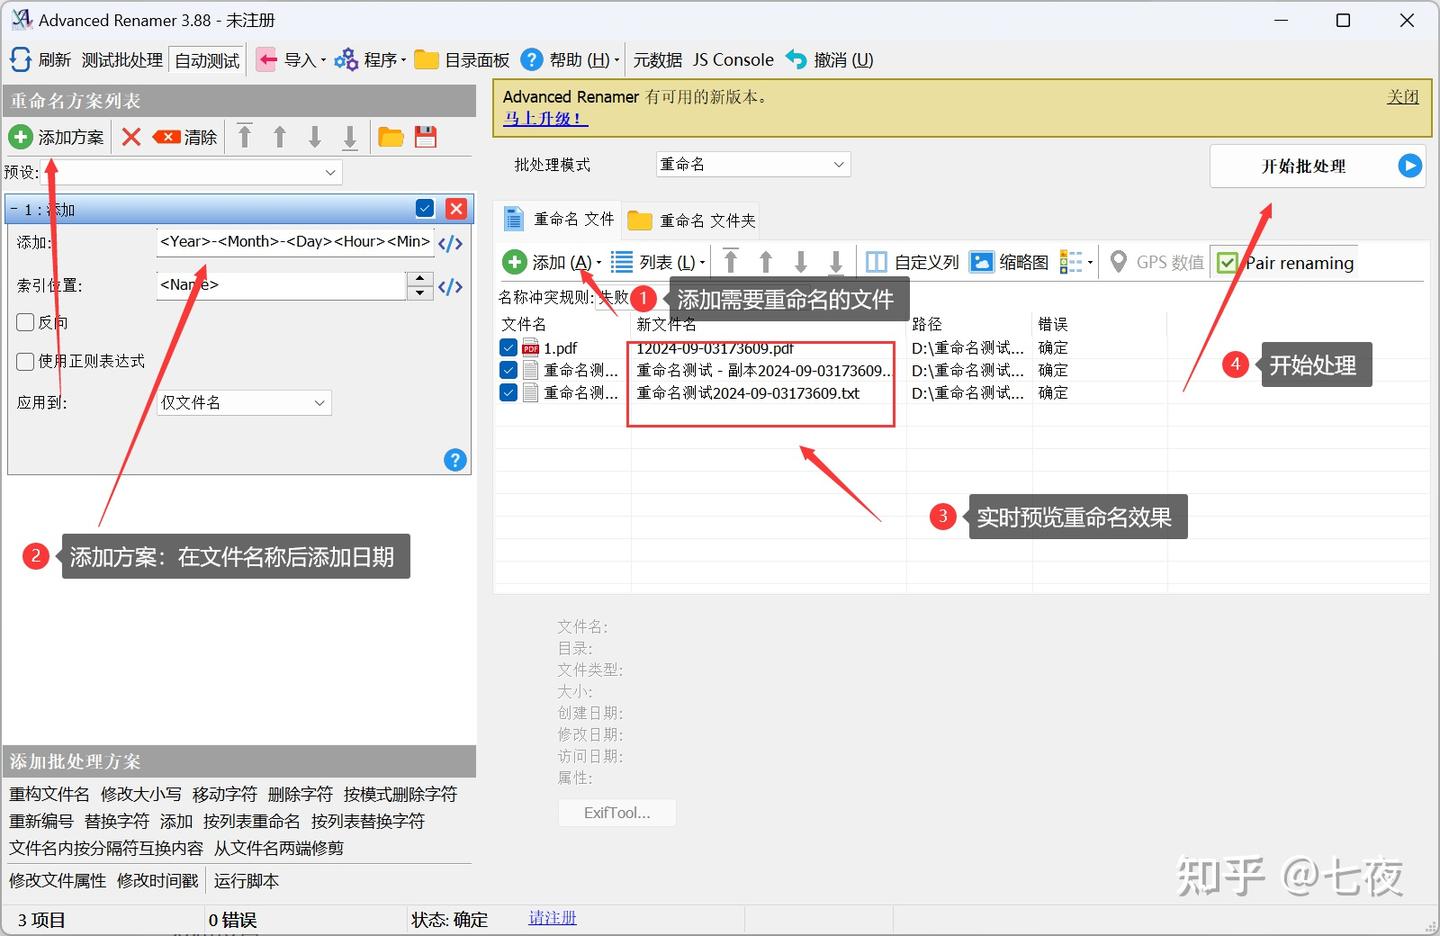The height and width of the screenshot is (936, 1440).
Task: Add a 修改时间戳 method
Action: tap(158, 881)
